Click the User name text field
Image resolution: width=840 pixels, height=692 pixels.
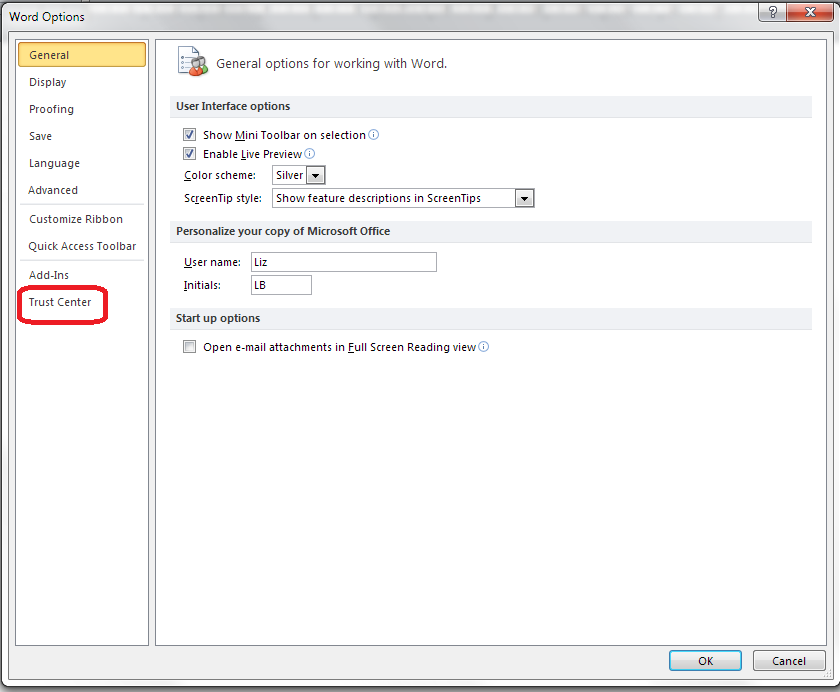coord(343,262)
